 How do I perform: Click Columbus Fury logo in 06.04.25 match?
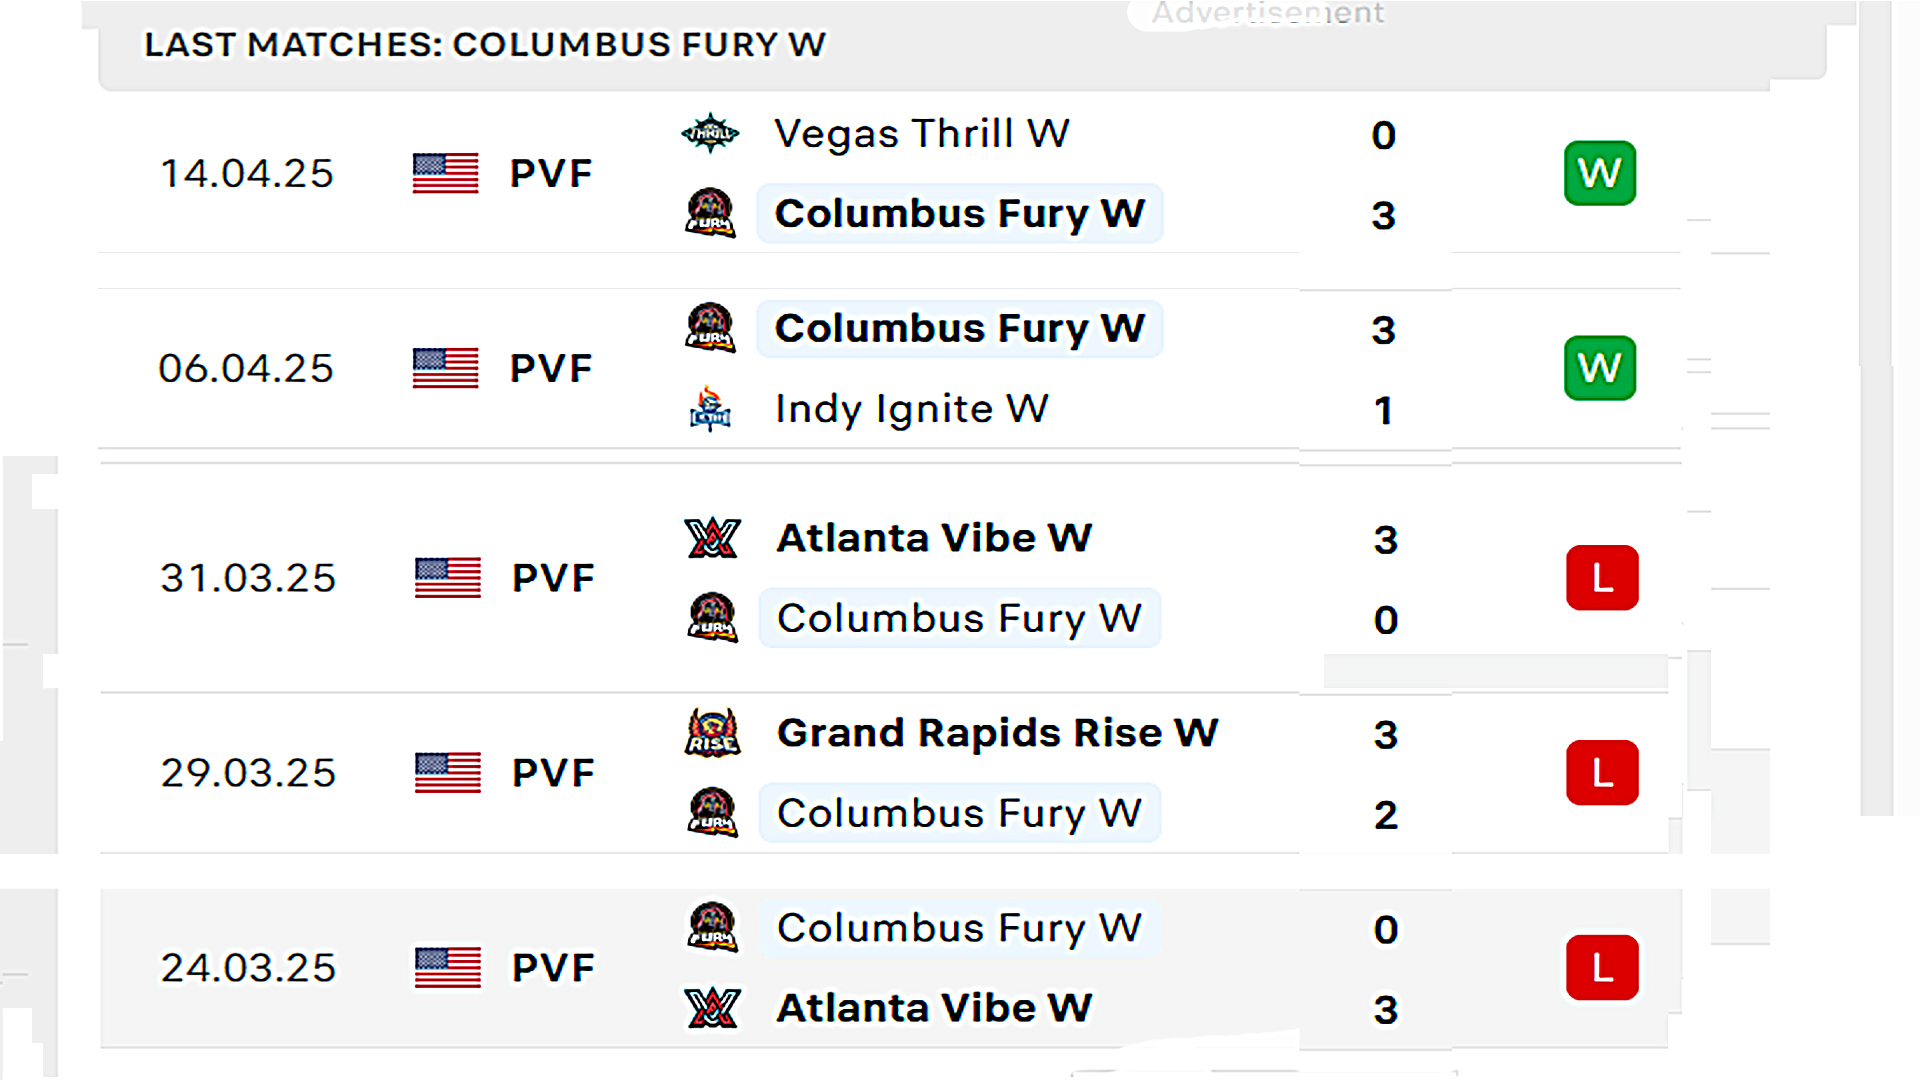point(710,328)
